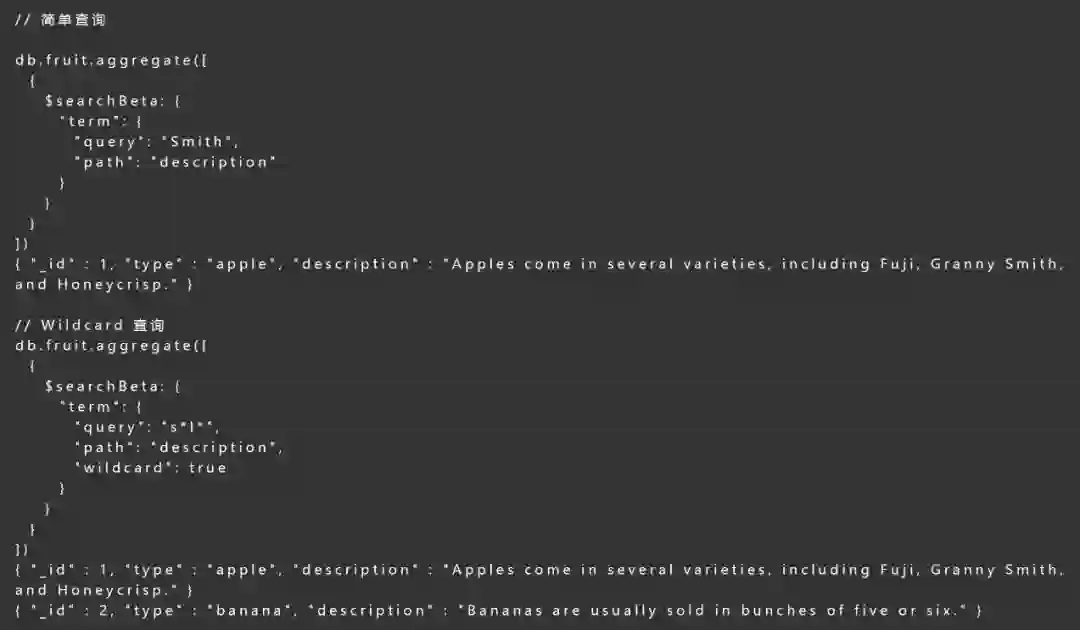Click "path" key in the wildcard query

tap(103, 447)
